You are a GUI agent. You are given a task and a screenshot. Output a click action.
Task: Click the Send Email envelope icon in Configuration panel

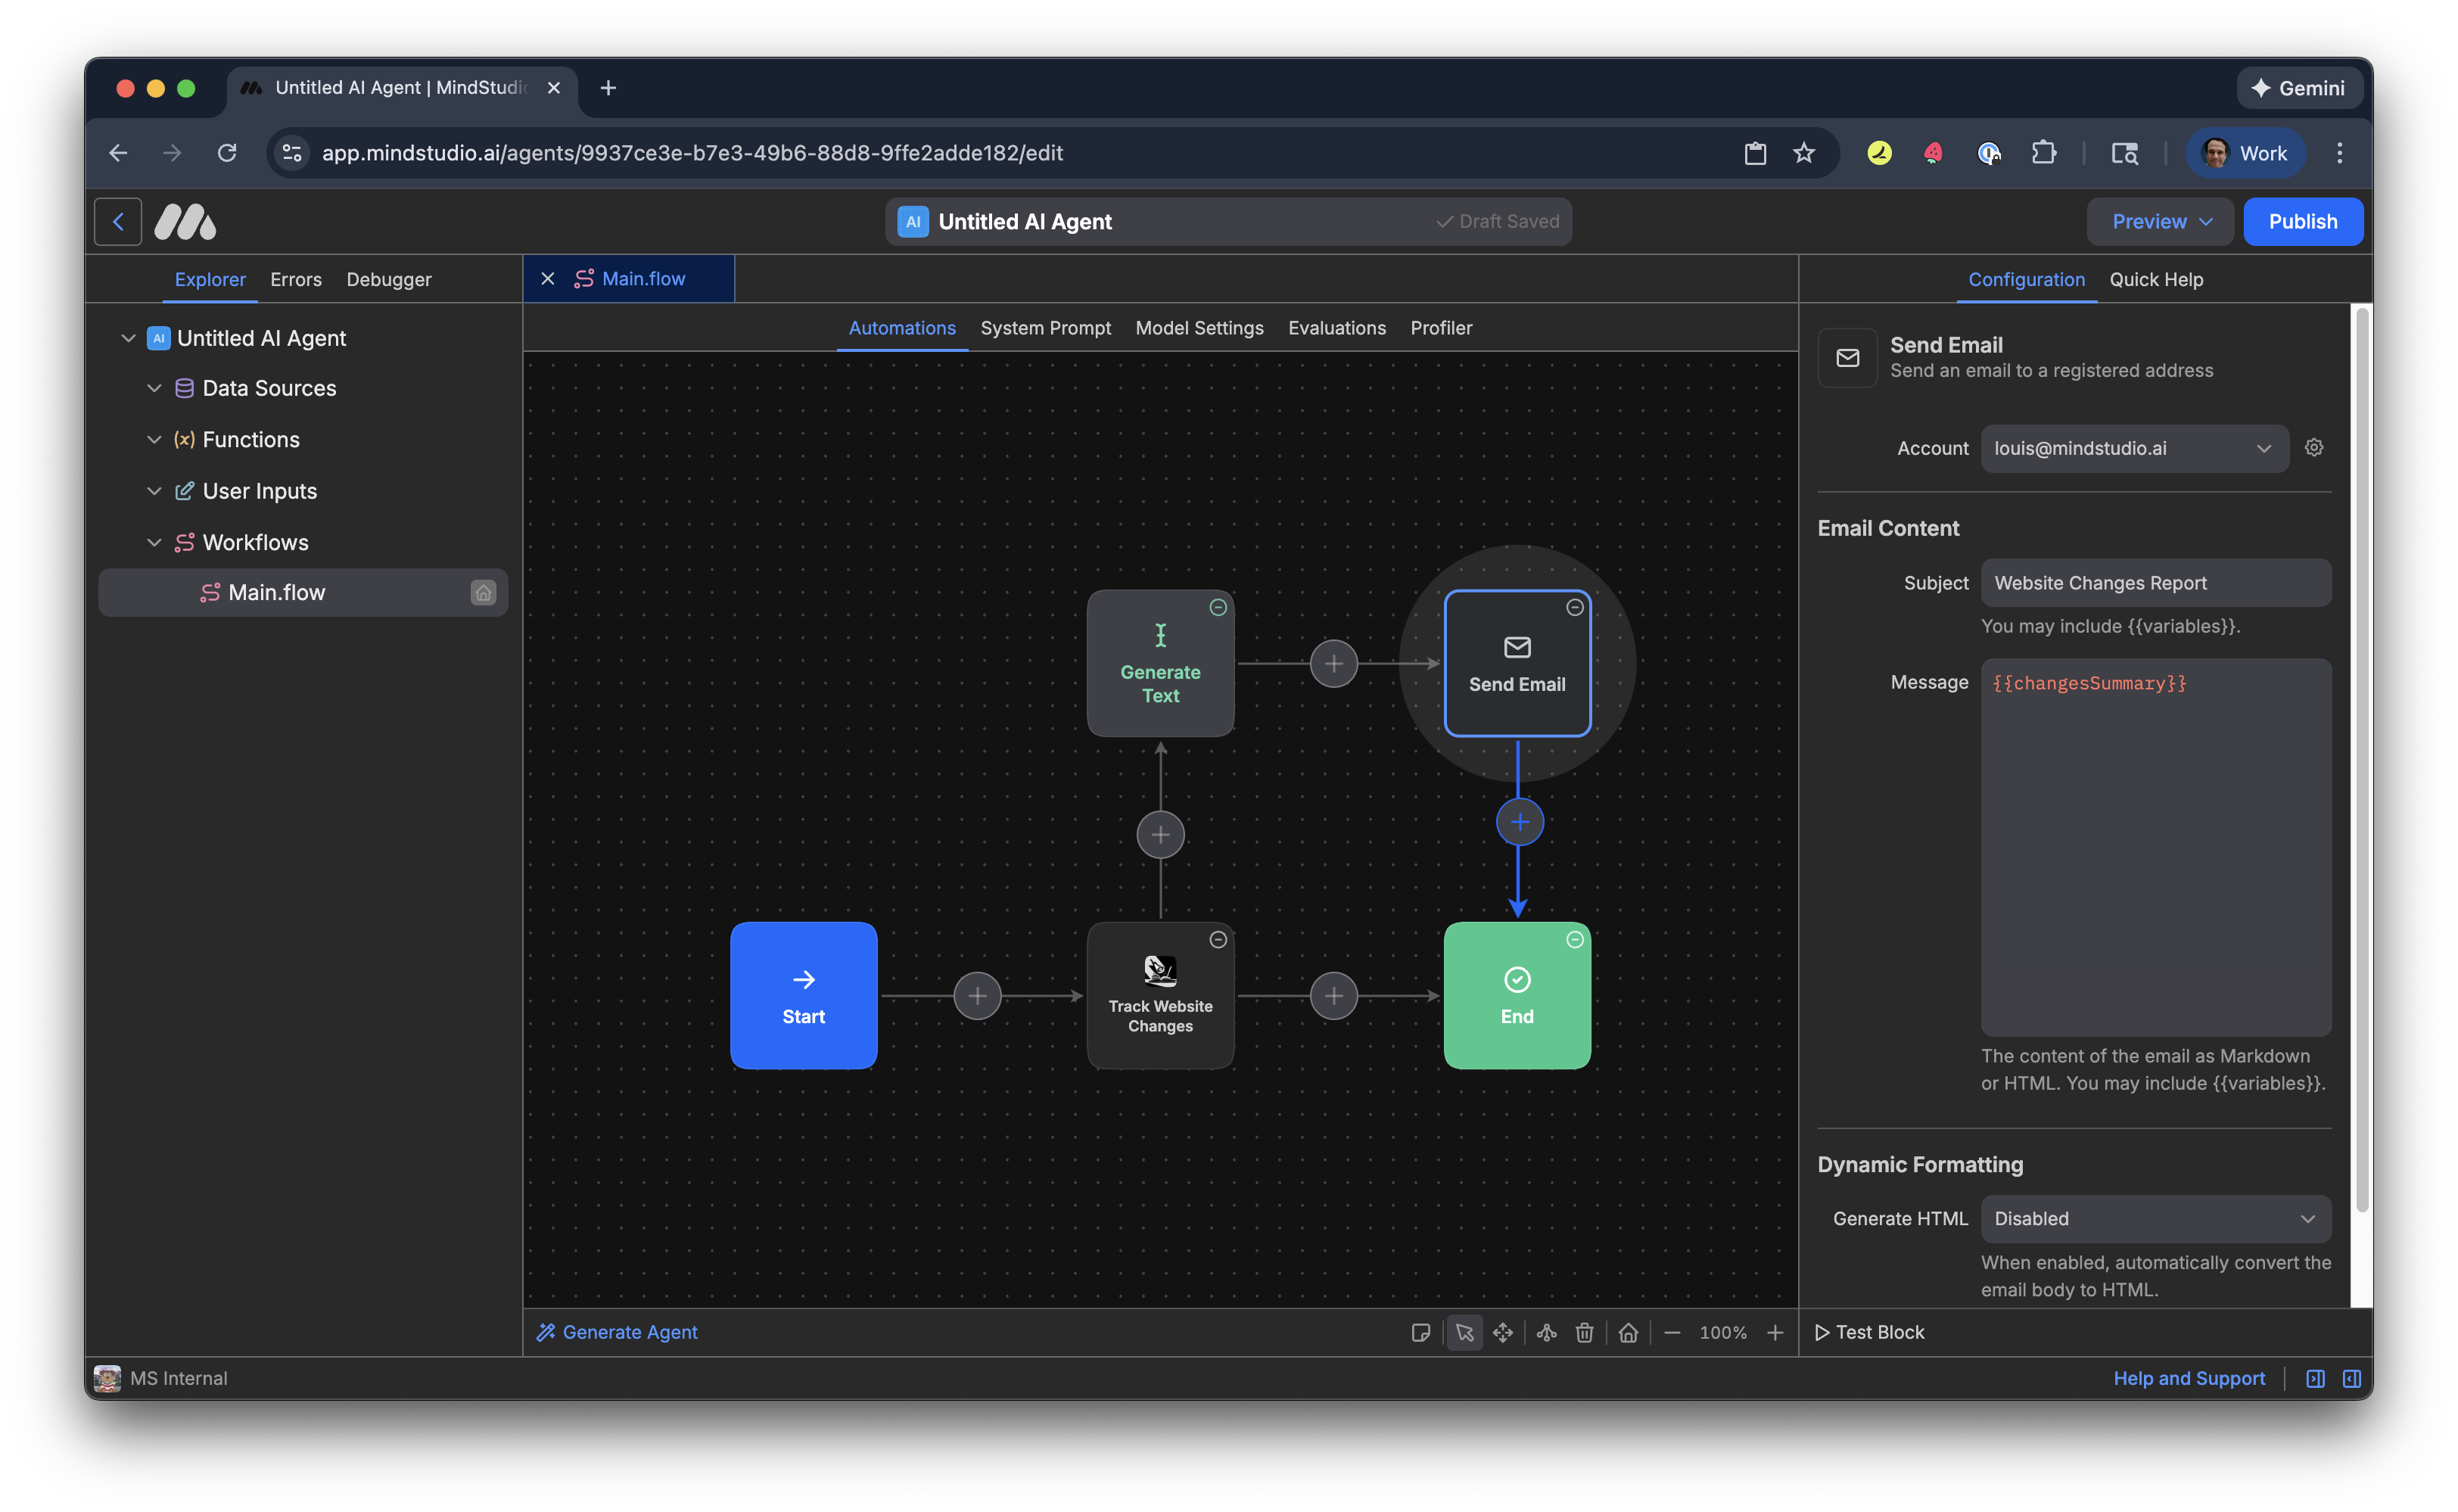1847,358
